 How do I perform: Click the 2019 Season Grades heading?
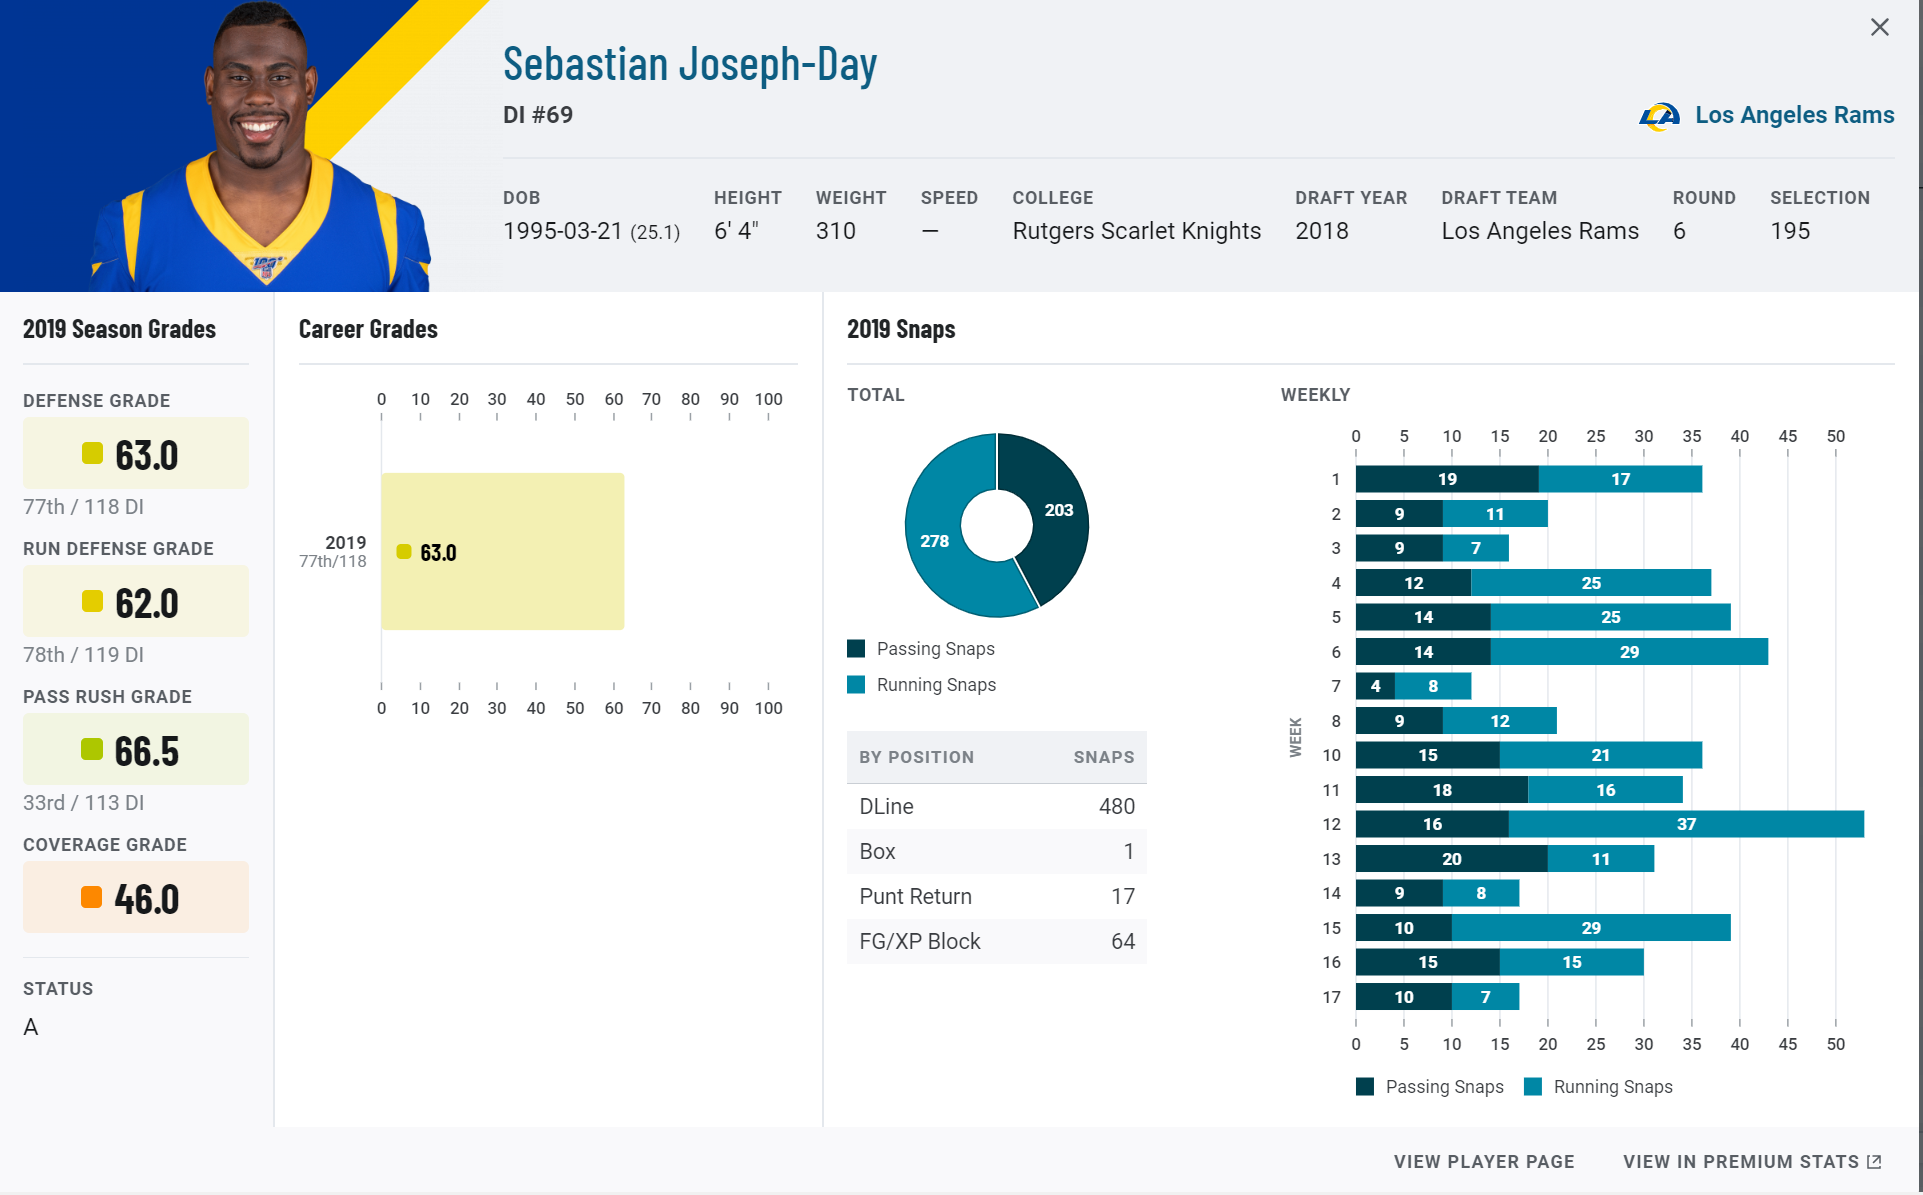(119, 329)
